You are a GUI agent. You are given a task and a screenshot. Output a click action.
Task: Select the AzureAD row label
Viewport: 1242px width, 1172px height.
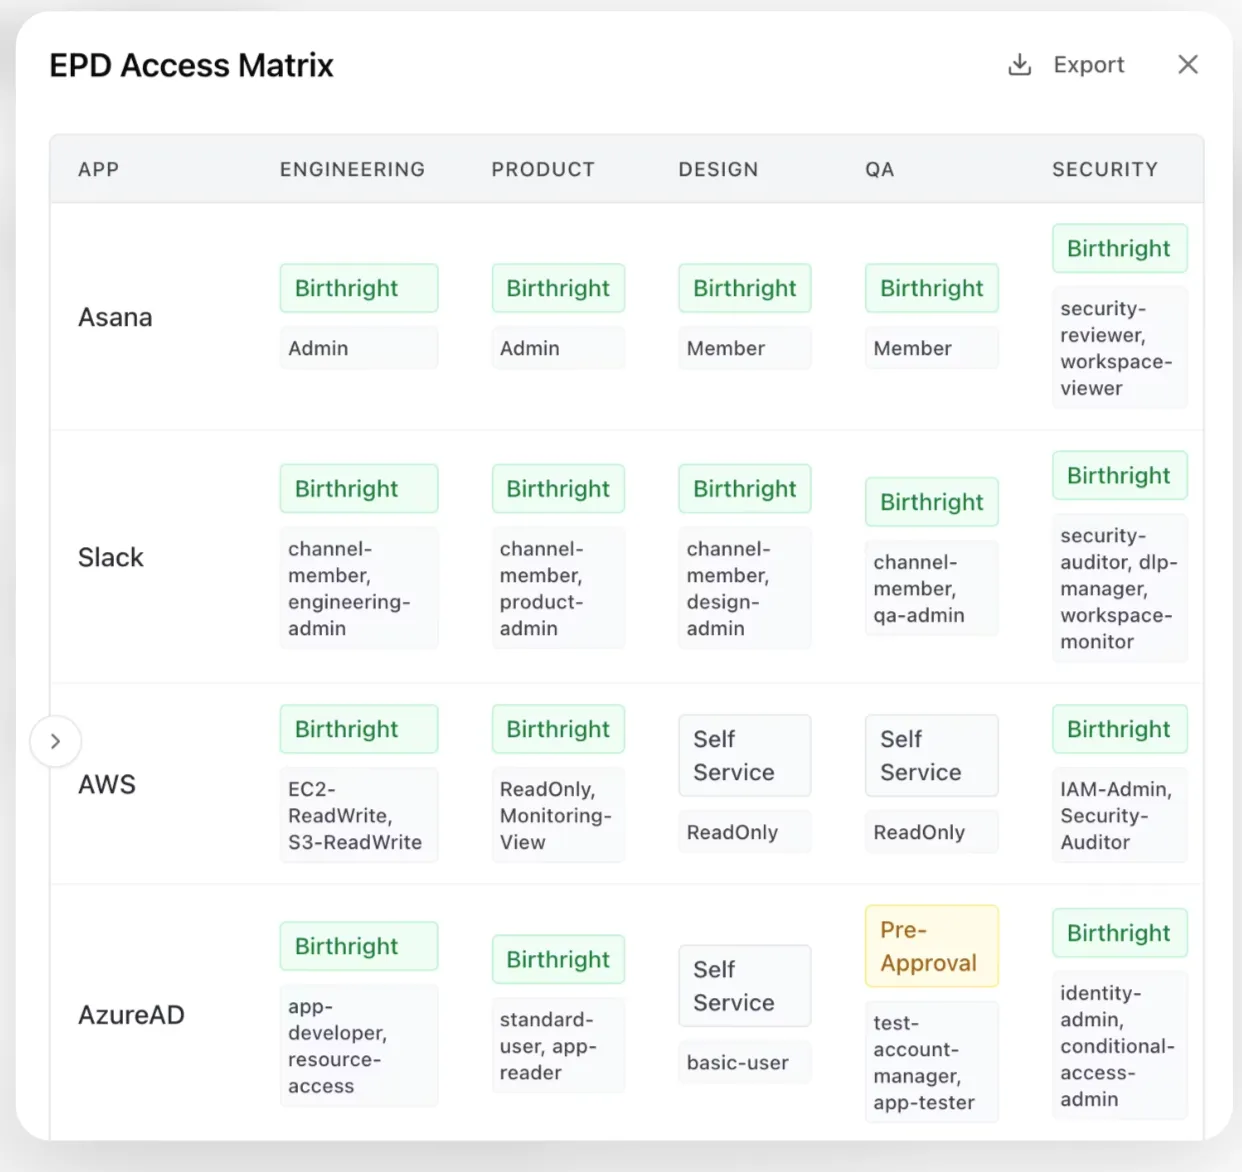click(x=131, y=1015)
